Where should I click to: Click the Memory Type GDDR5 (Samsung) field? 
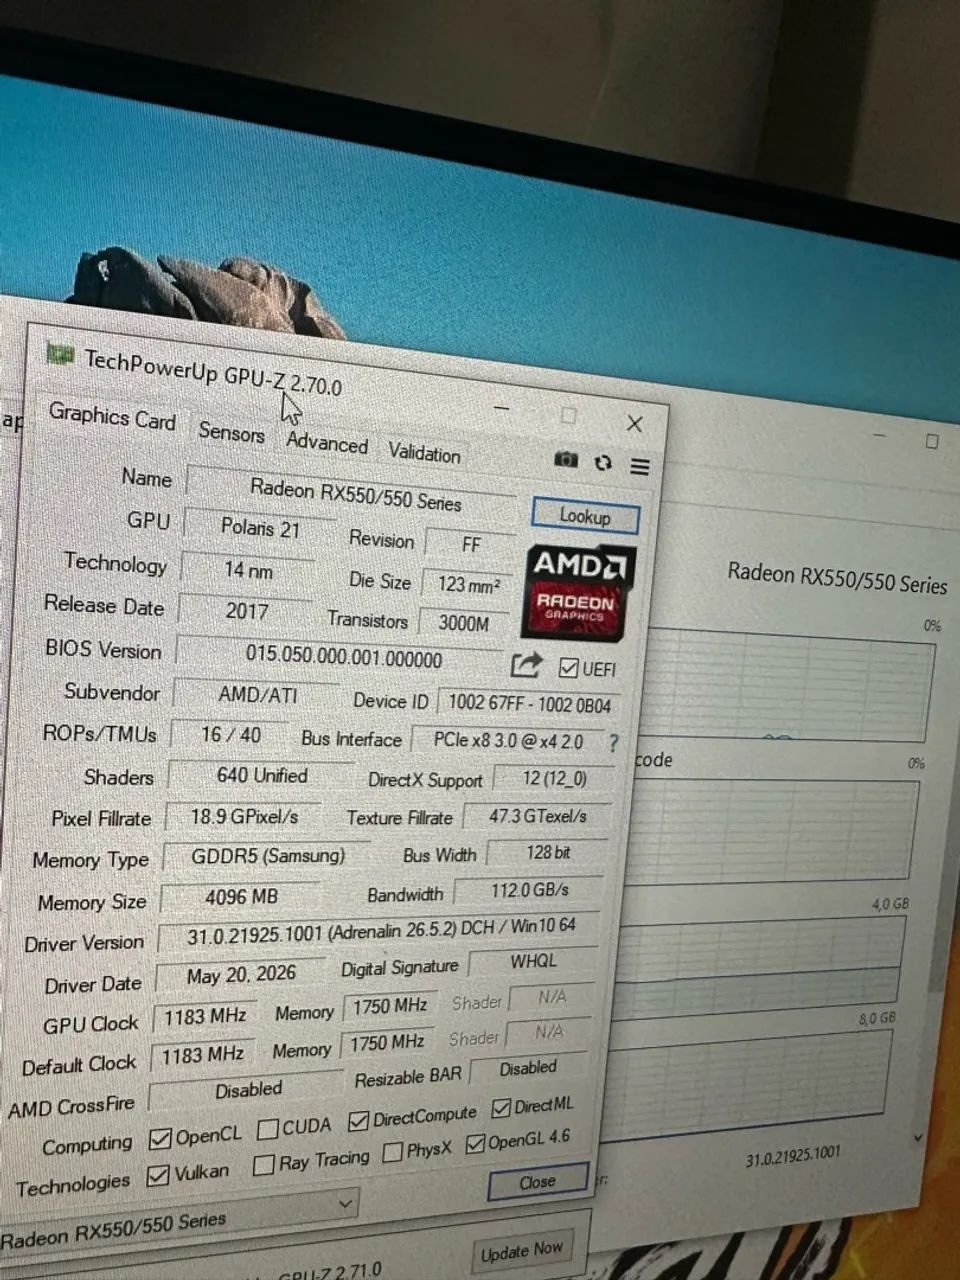coord(267,856)
